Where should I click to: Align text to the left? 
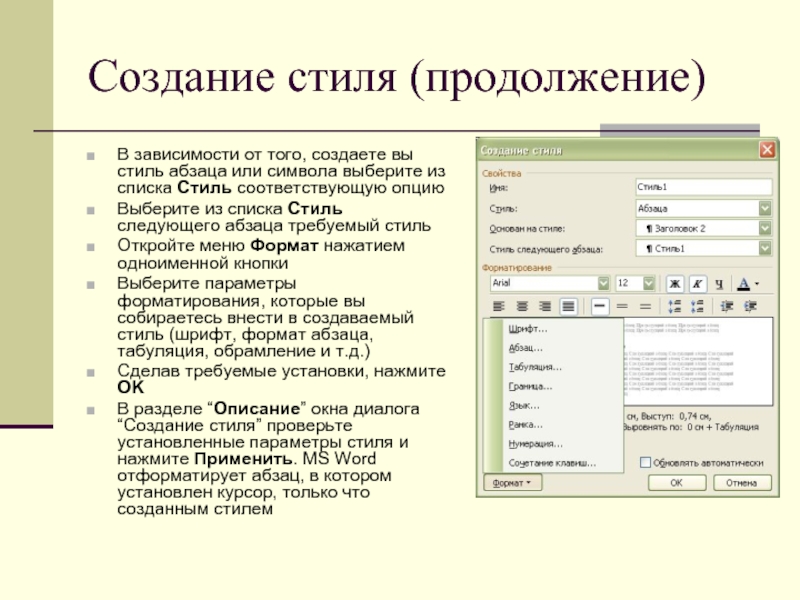(498, 306)
